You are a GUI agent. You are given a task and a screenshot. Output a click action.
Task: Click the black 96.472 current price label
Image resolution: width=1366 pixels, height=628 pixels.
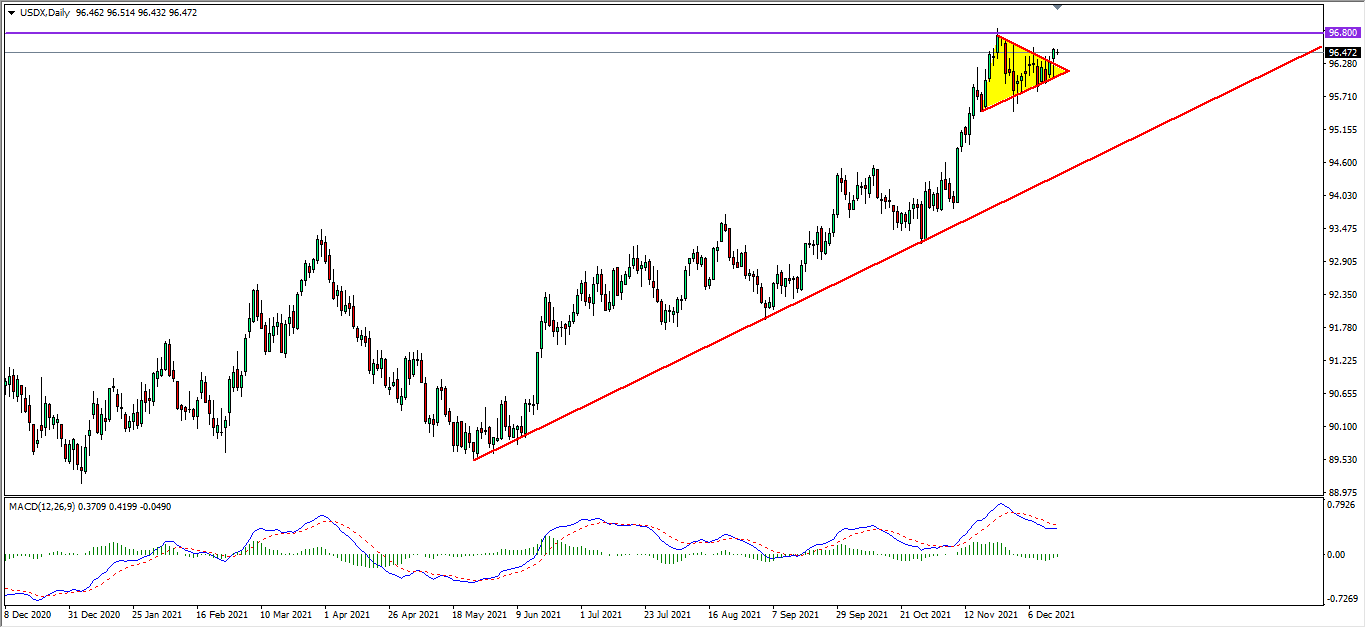click(x=1341, y=52)
